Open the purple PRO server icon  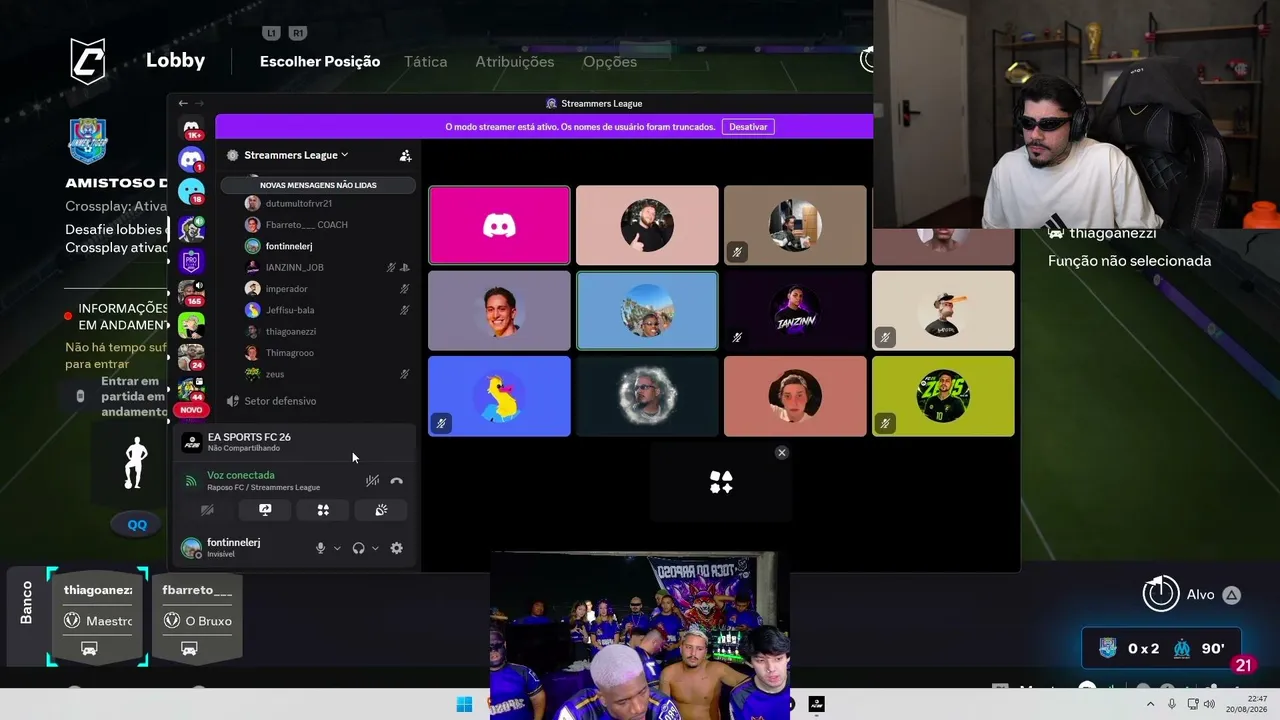pyautogui.click(x=191, y=262)
